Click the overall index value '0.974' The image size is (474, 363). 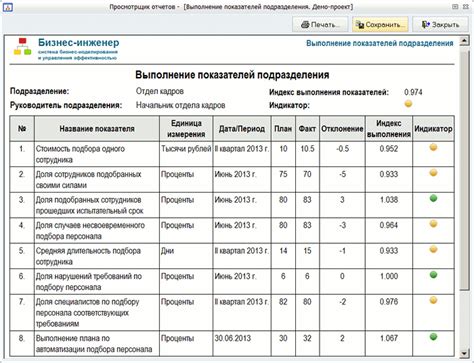click(413, 92)
